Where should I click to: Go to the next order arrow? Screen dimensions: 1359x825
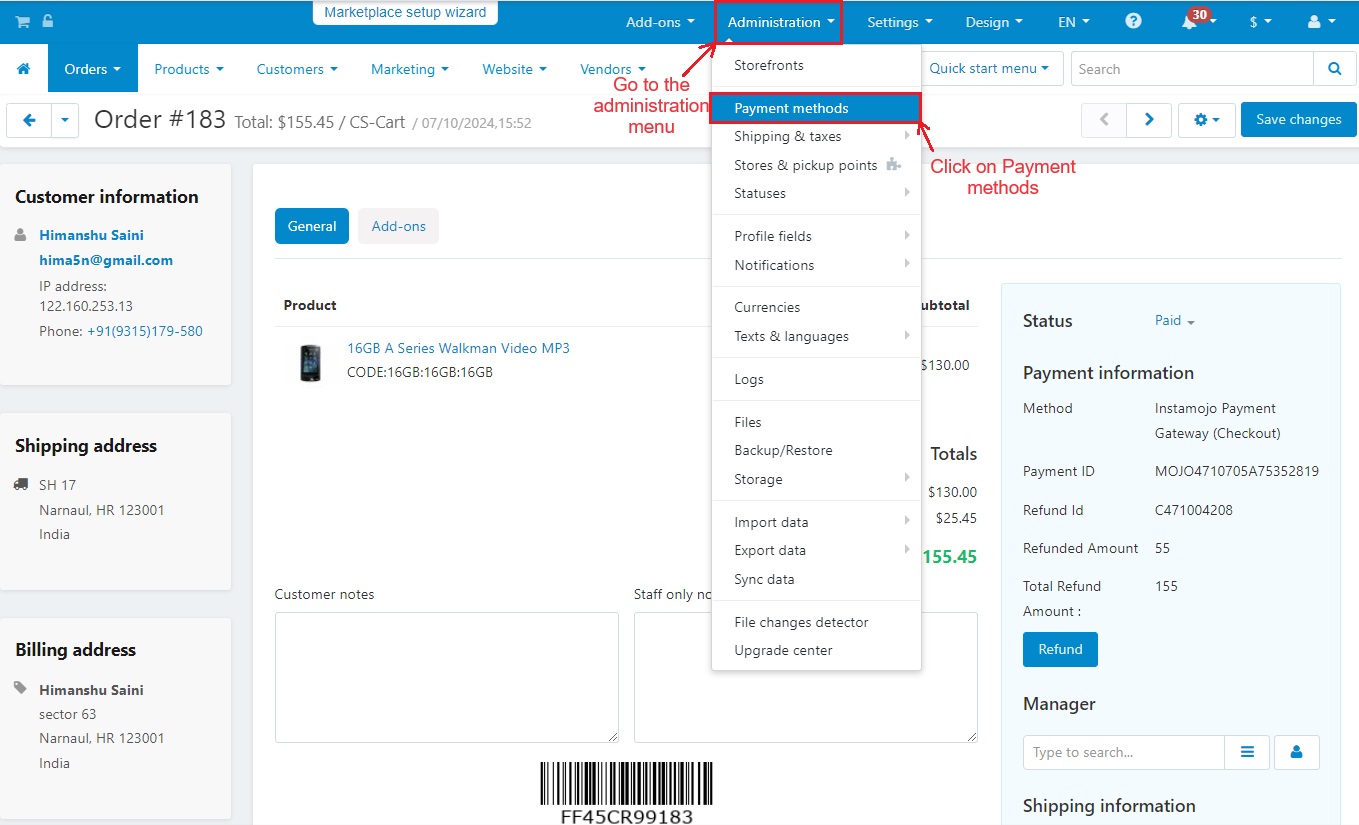coord(1149,120)
